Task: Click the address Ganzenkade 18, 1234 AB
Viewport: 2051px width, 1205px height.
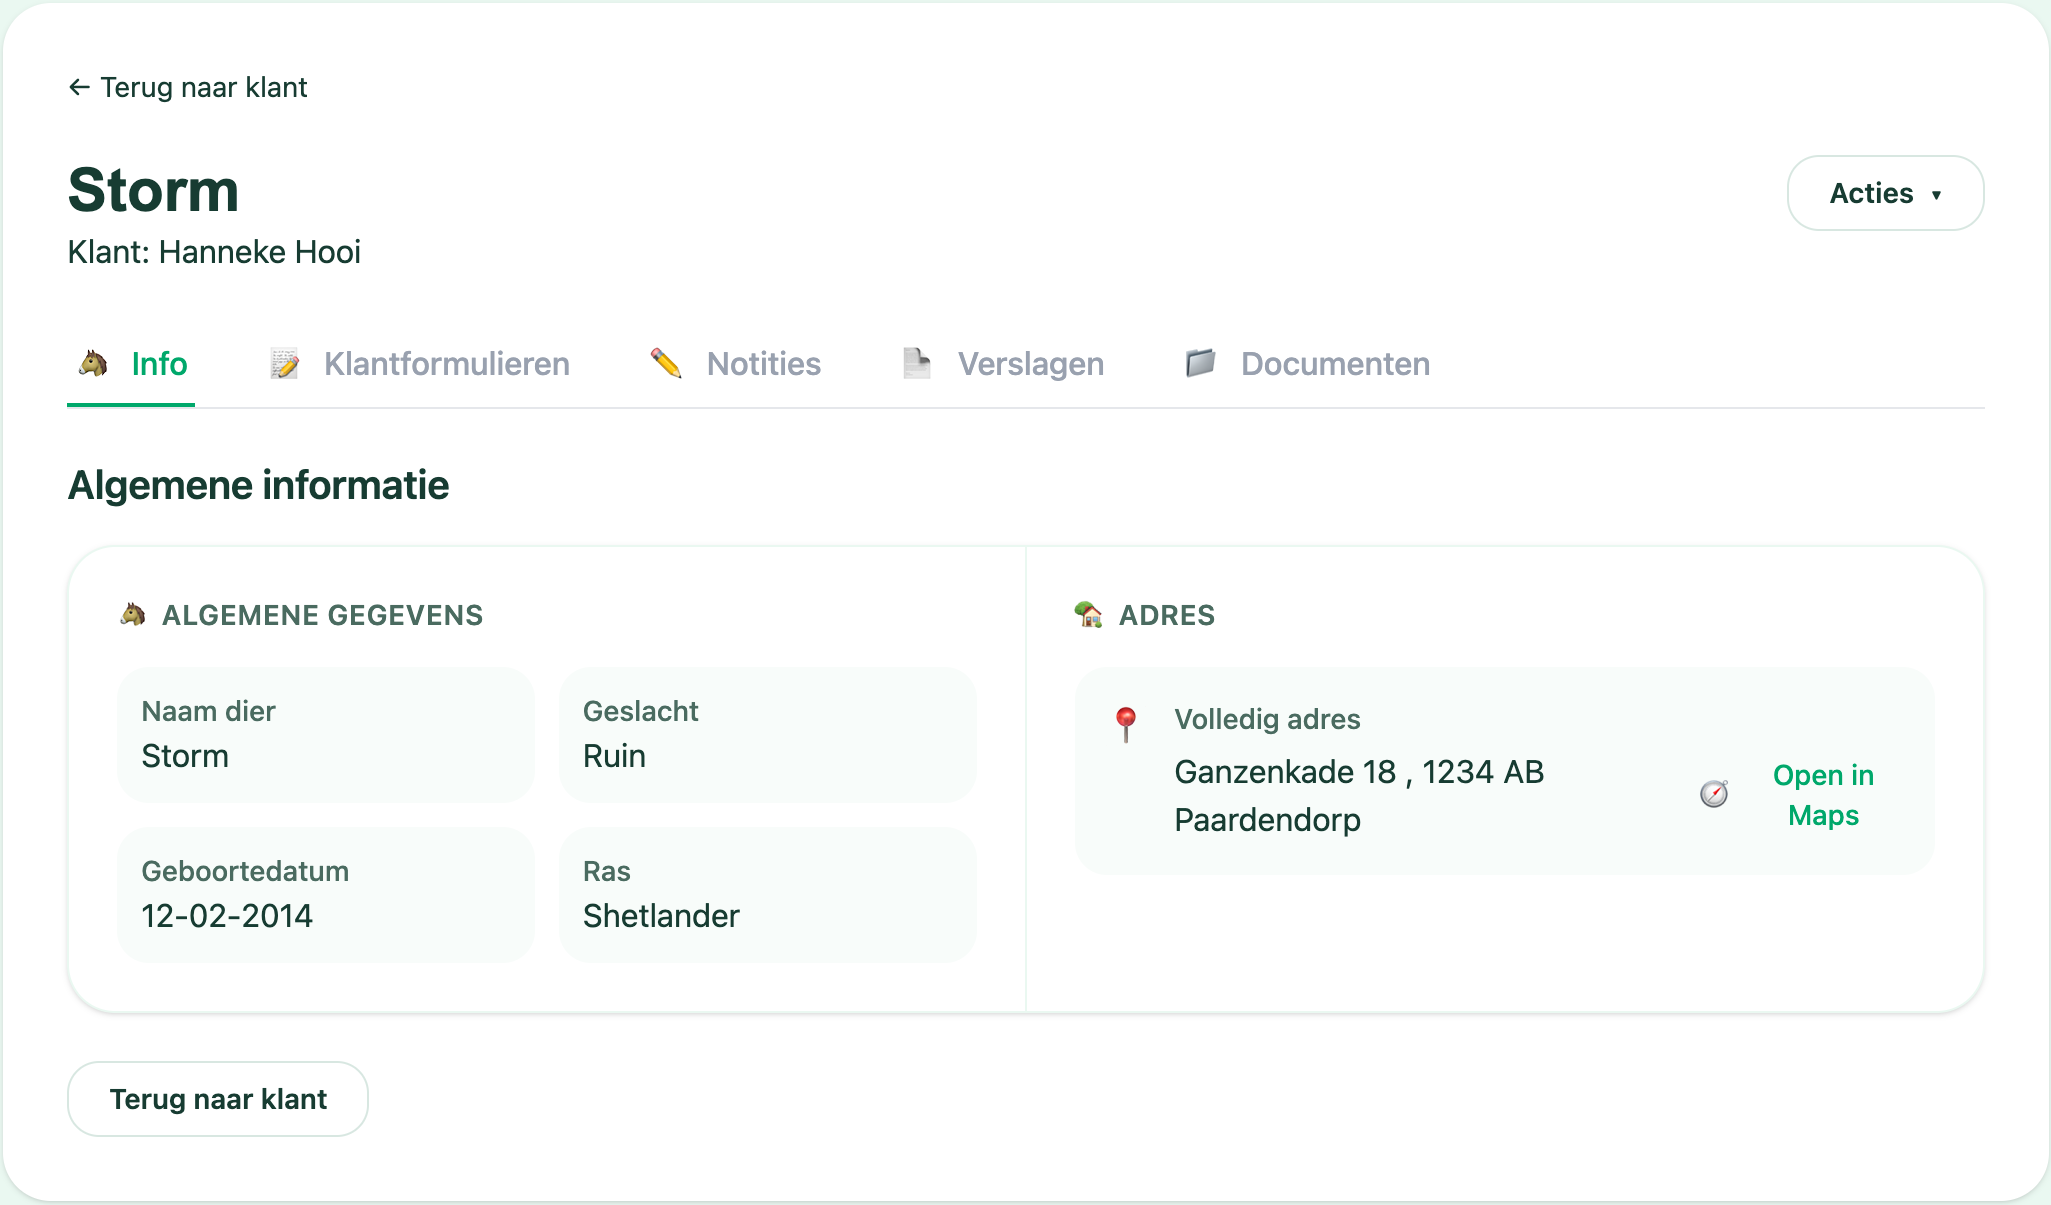Action: (1359, 772)
